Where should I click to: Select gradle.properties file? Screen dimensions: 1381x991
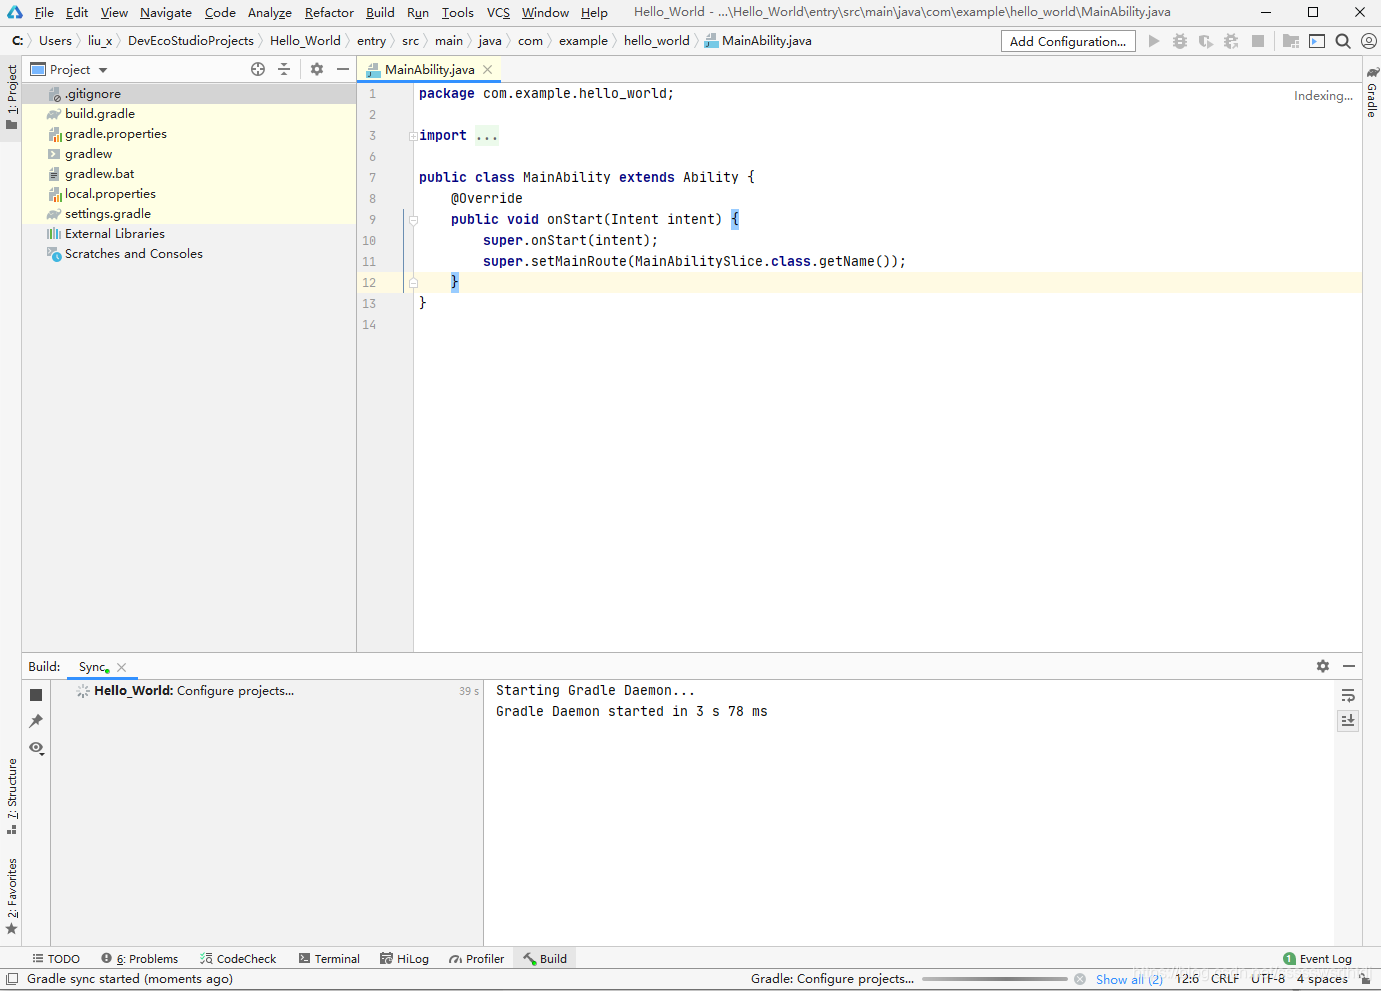click(189, 133)
